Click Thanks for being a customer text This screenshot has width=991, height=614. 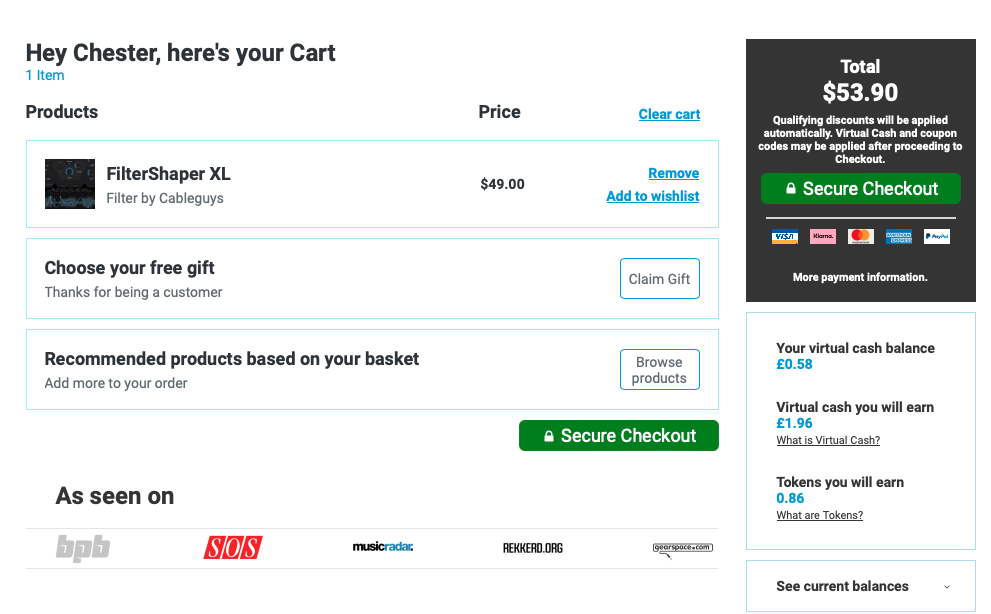(x=133, y=292)
